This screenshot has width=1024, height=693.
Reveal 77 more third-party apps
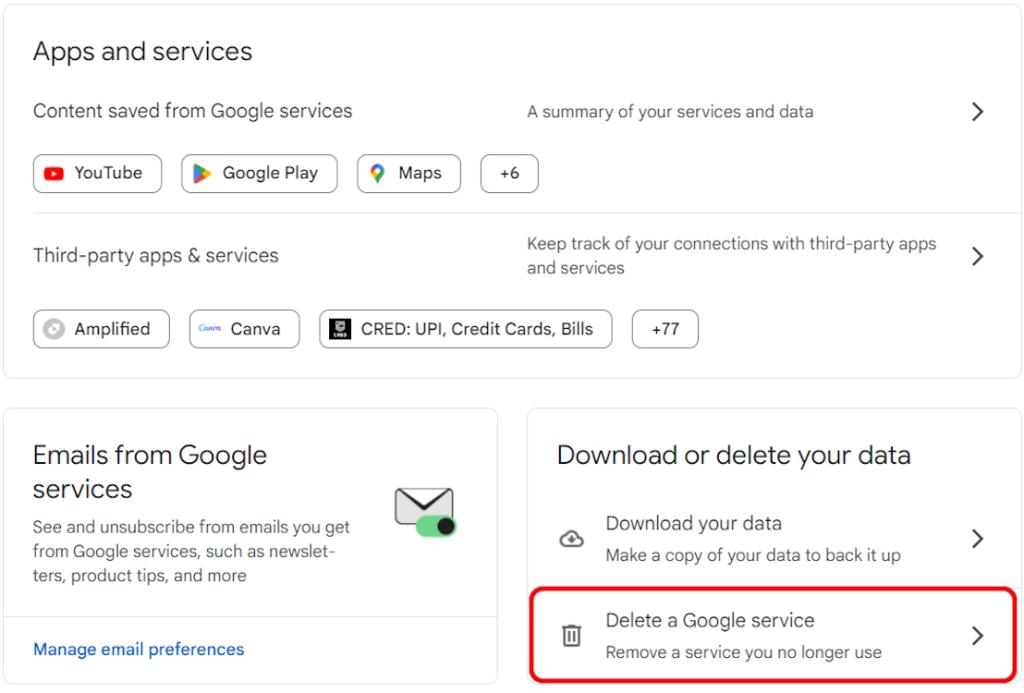click(665, 328)
